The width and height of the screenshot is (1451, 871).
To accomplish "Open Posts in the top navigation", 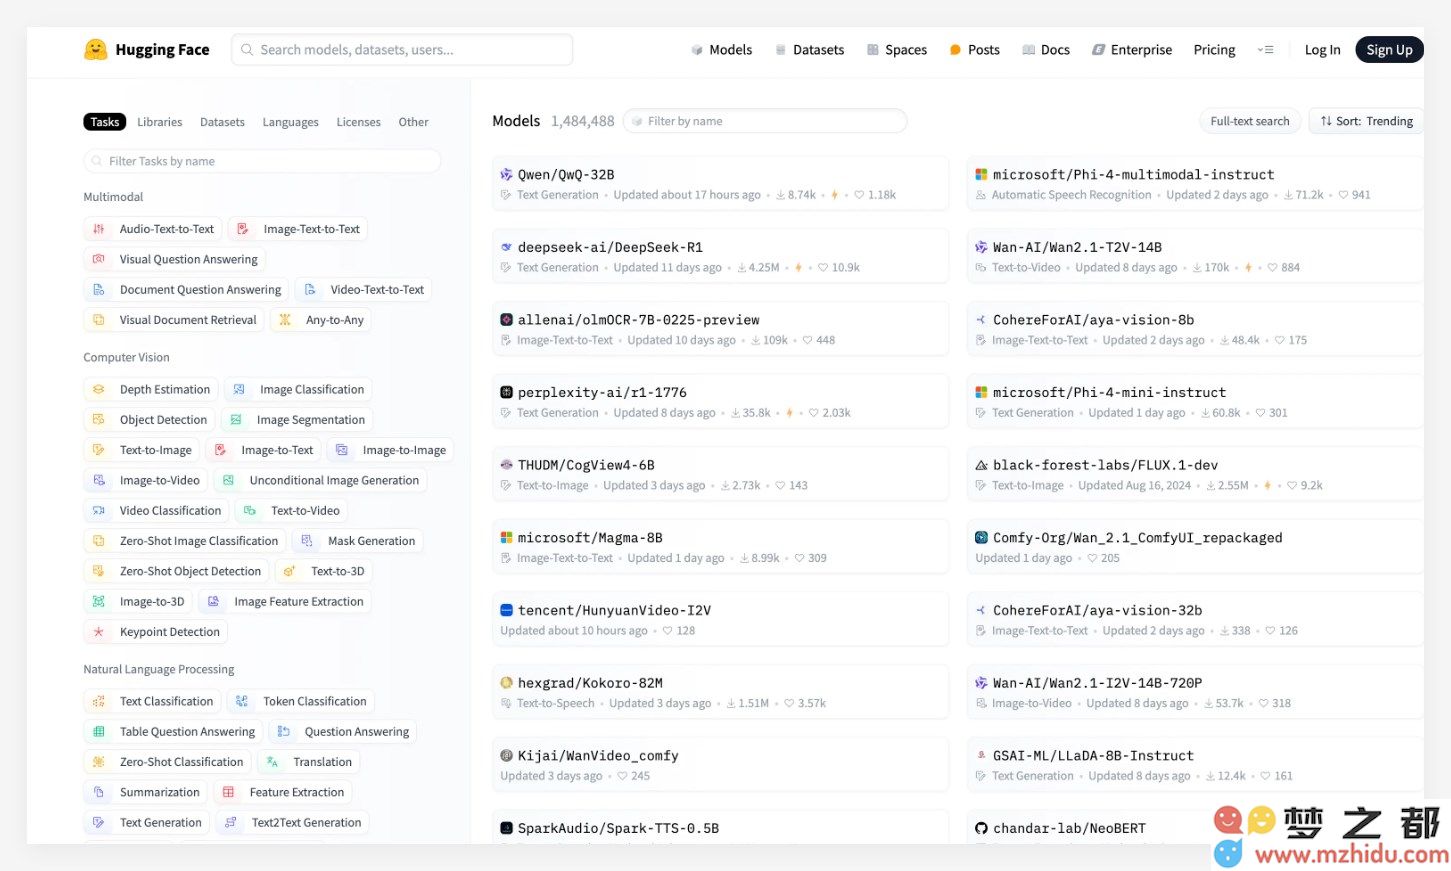I will (x=975, y=50).
